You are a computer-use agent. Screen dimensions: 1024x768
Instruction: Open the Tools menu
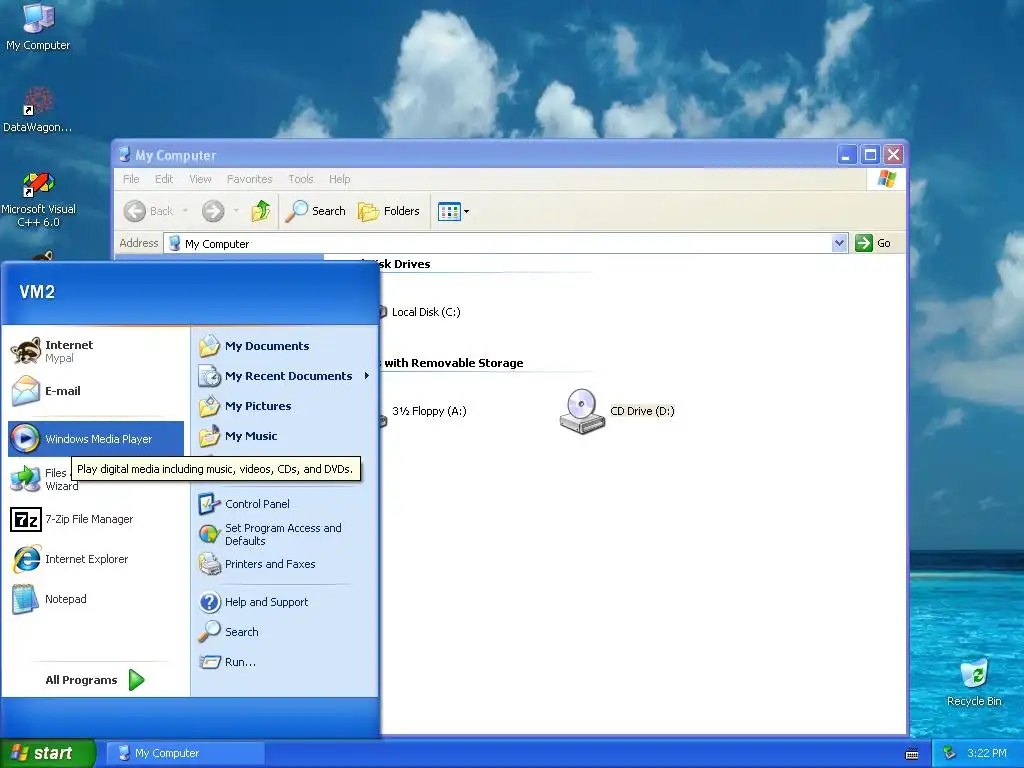[x=301, y=179]
